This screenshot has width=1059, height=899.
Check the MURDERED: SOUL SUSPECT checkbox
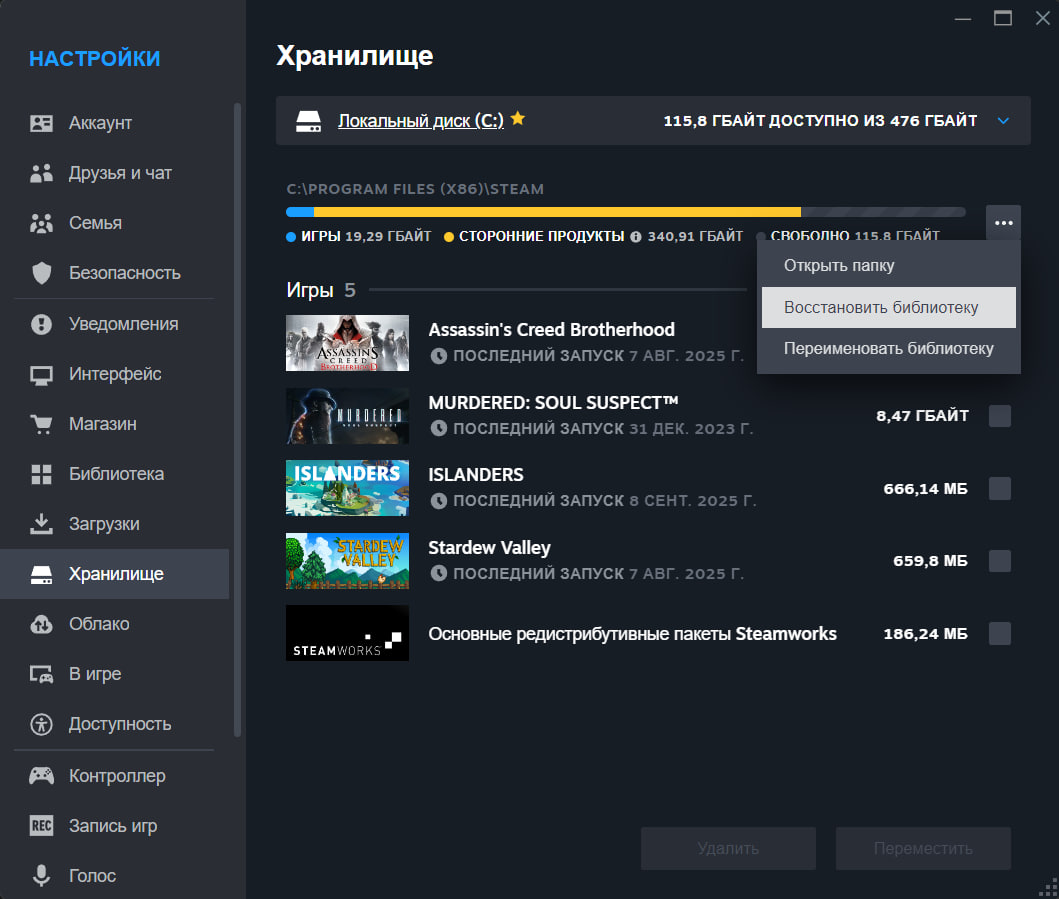[x=1000, y=416]
